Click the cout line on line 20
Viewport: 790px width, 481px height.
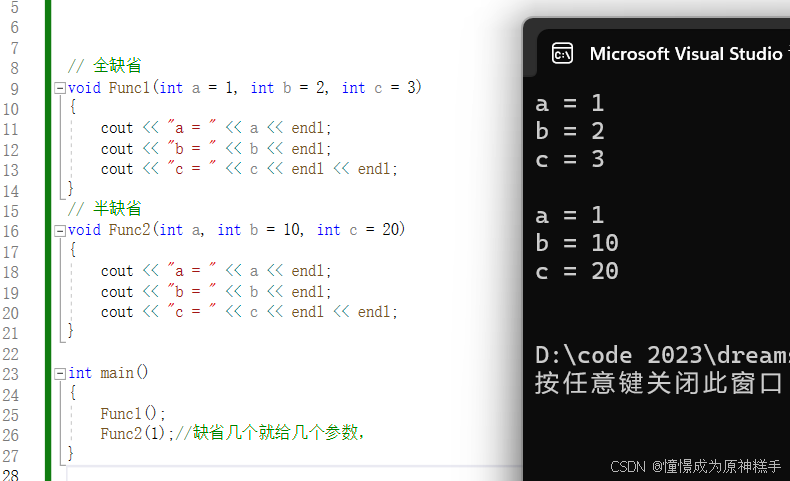[x=249, y=312]
